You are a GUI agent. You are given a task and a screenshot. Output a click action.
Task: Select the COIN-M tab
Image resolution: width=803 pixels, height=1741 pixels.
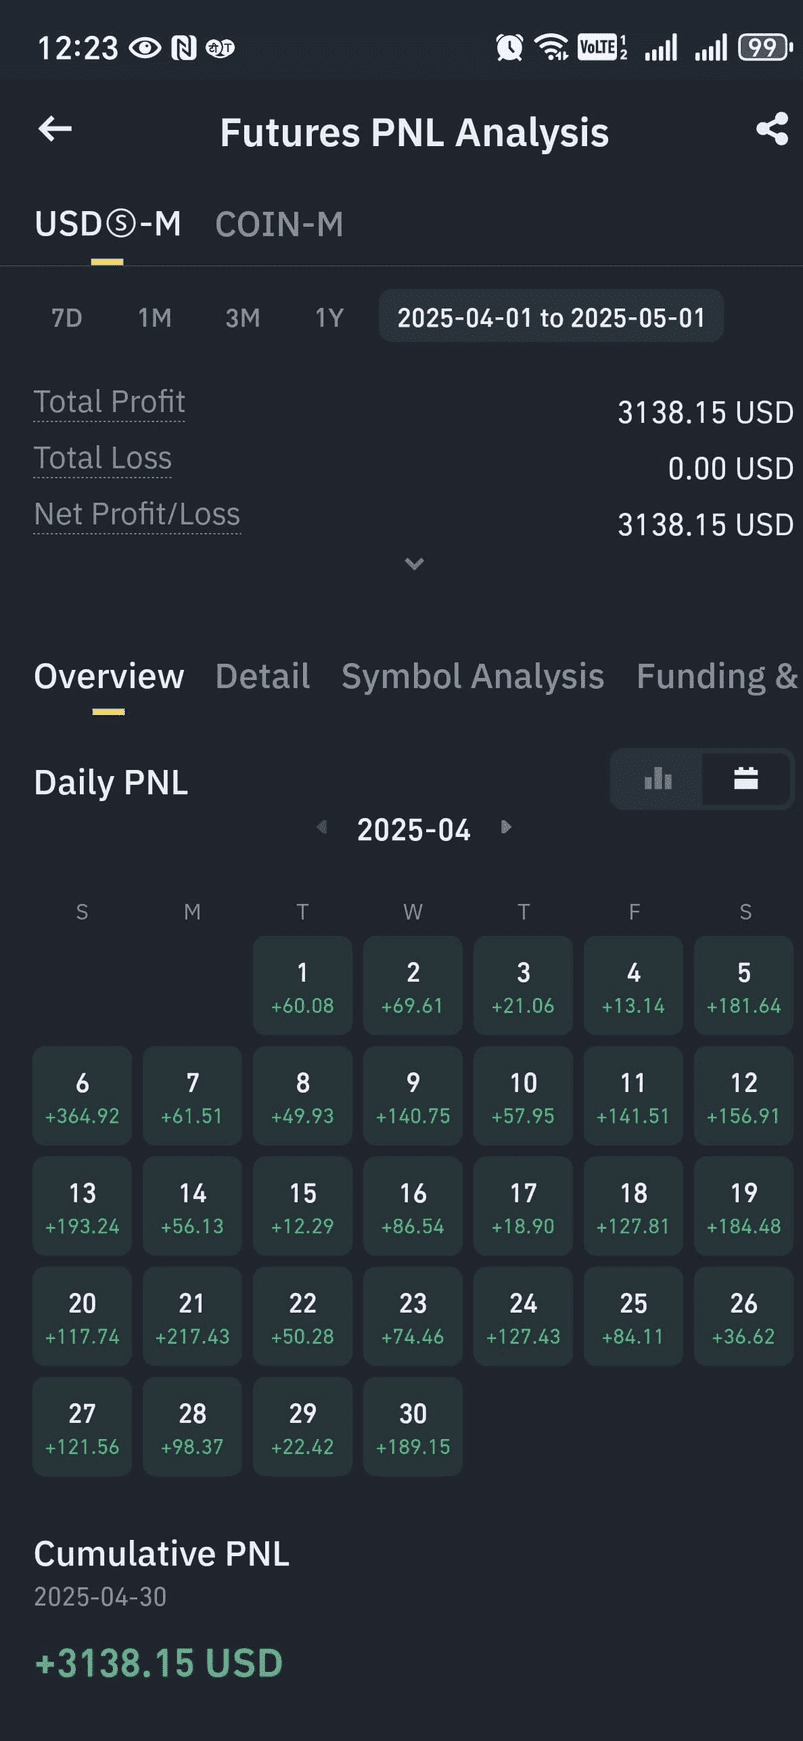(x=279, y=224)
